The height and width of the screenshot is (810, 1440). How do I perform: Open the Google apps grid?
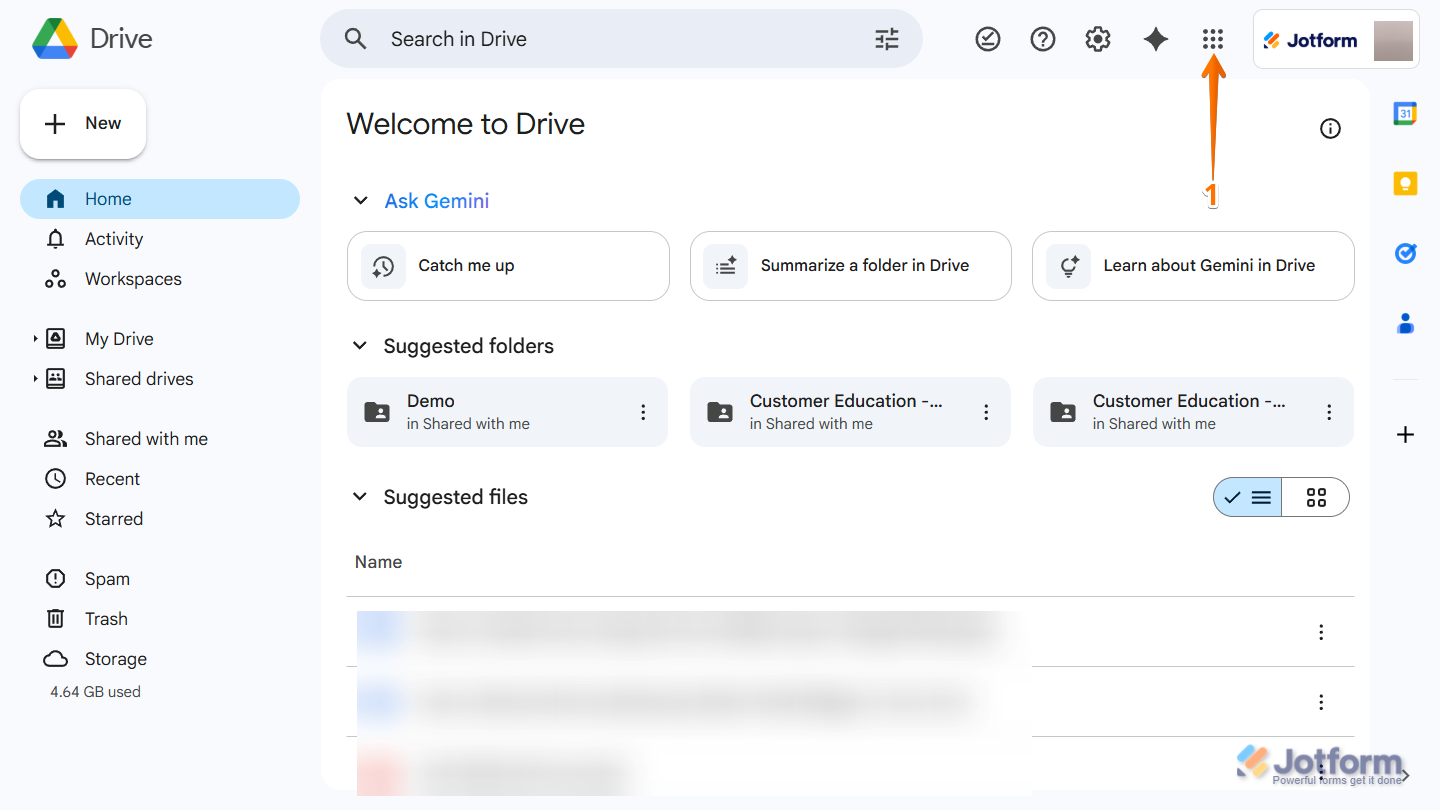pyautogui.click(x=1212, y=39)
